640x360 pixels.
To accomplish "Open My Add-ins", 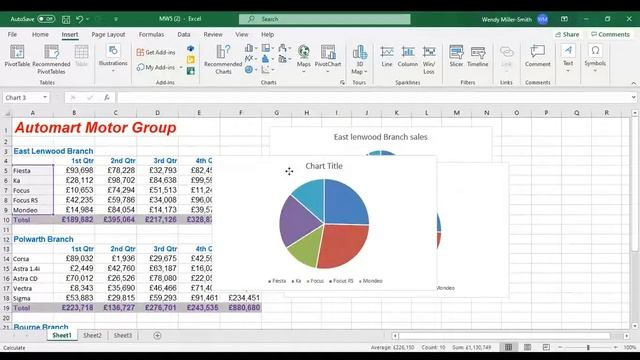I will (x=159, y=67).
